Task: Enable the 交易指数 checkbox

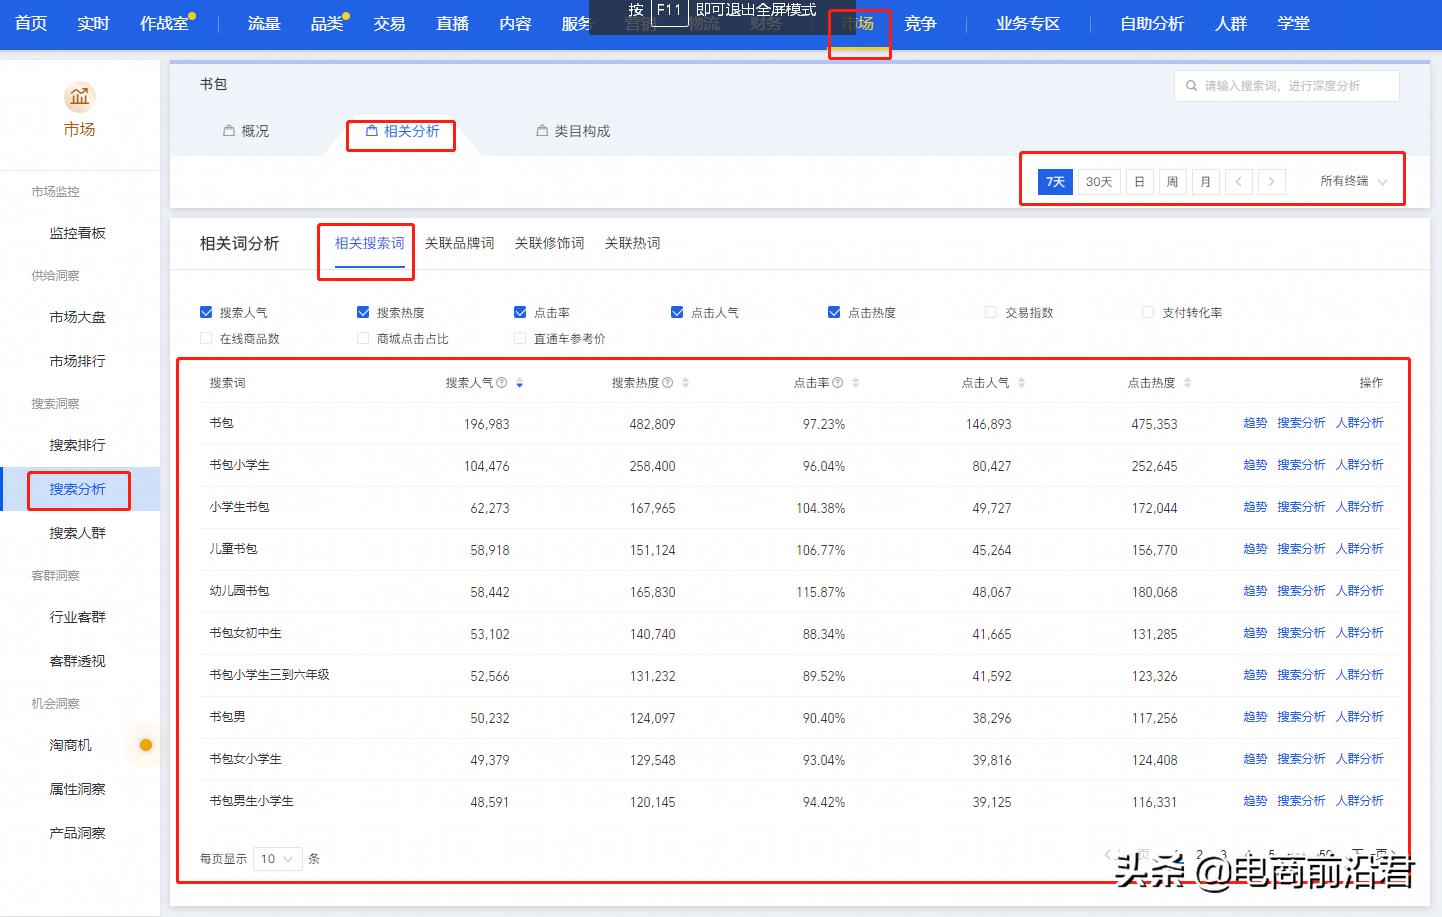Action: 991,312
